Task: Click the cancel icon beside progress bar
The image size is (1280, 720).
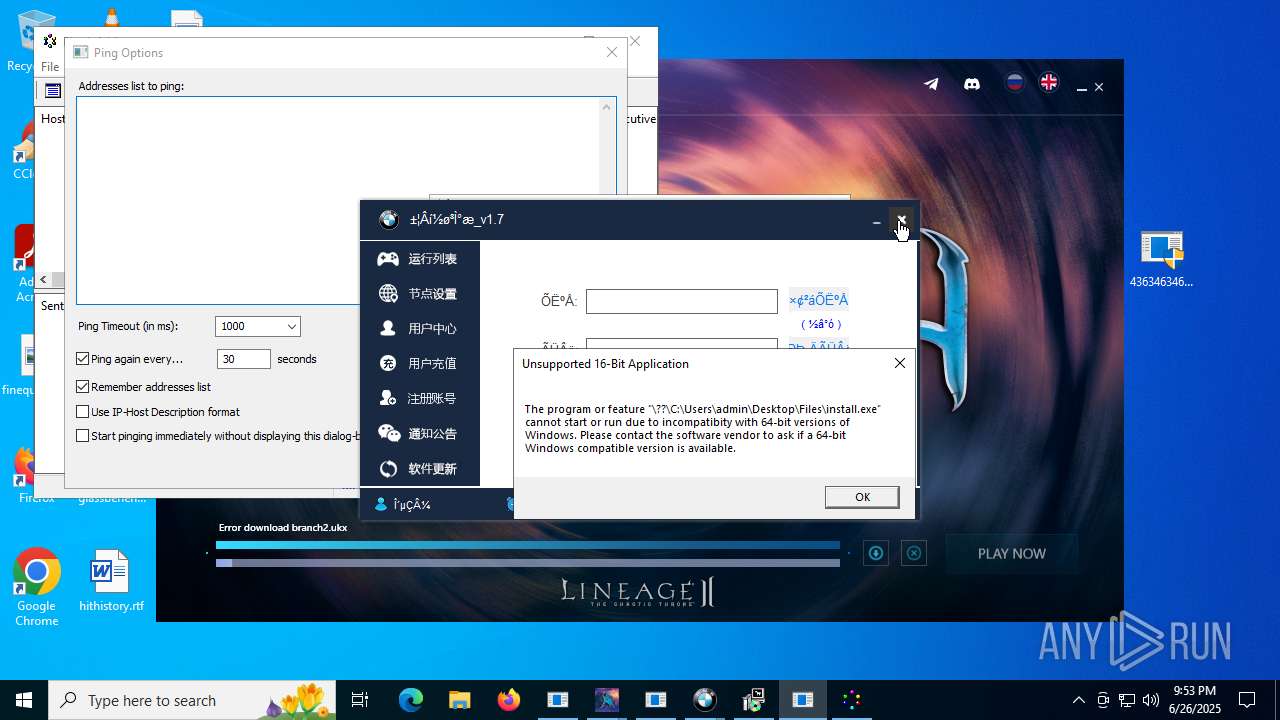Action: (x=914, y=553)
